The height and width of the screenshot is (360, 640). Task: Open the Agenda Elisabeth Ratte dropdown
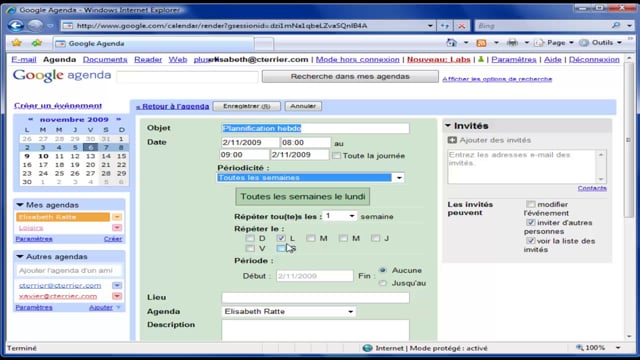tap(289, 311)
